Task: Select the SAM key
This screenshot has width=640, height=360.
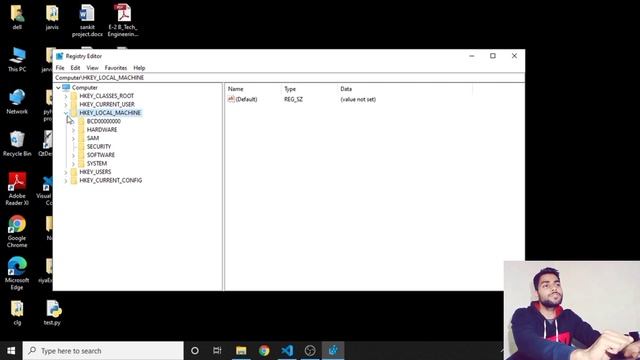Action: coord(93,138)
